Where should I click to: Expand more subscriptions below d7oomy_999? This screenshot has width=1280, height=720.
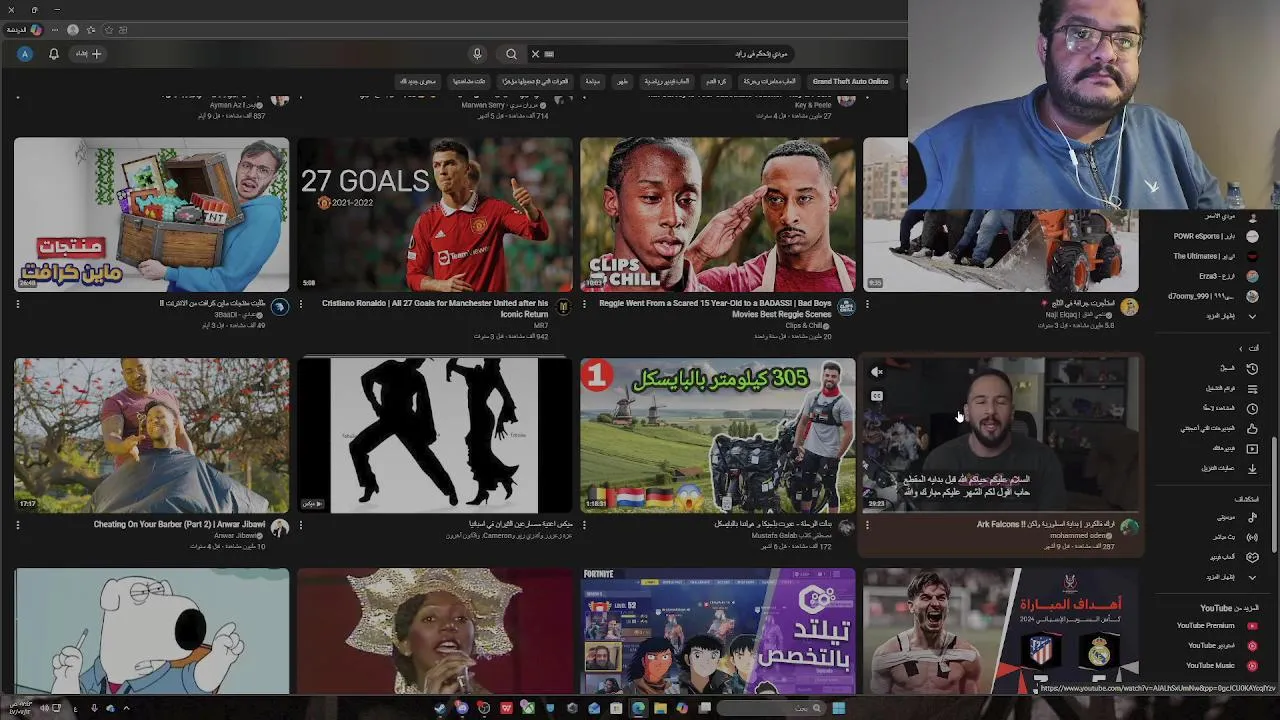click(1232, 316)
